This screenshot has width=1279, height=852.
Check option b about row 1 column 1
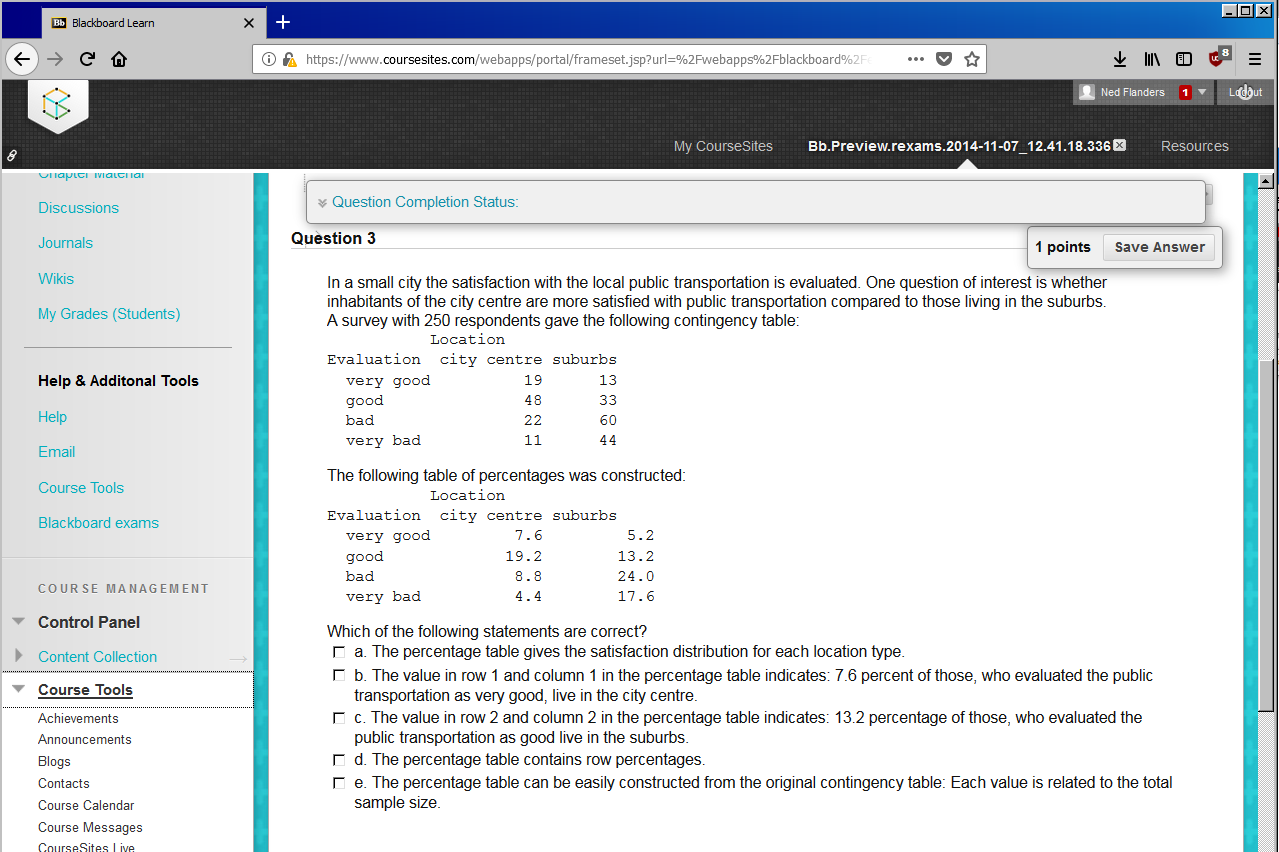coord(339,676)
